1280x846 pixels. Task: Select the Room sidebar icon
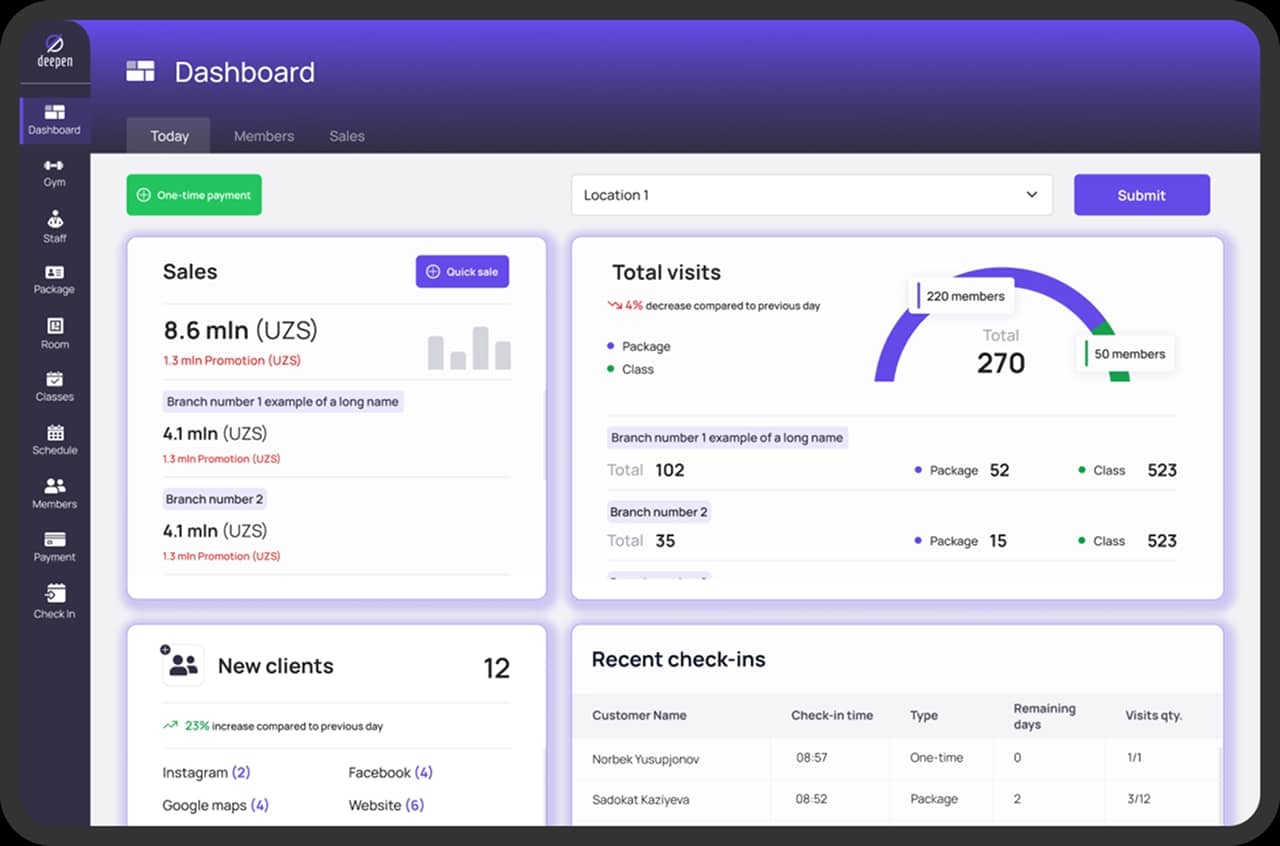pos(55,326)
